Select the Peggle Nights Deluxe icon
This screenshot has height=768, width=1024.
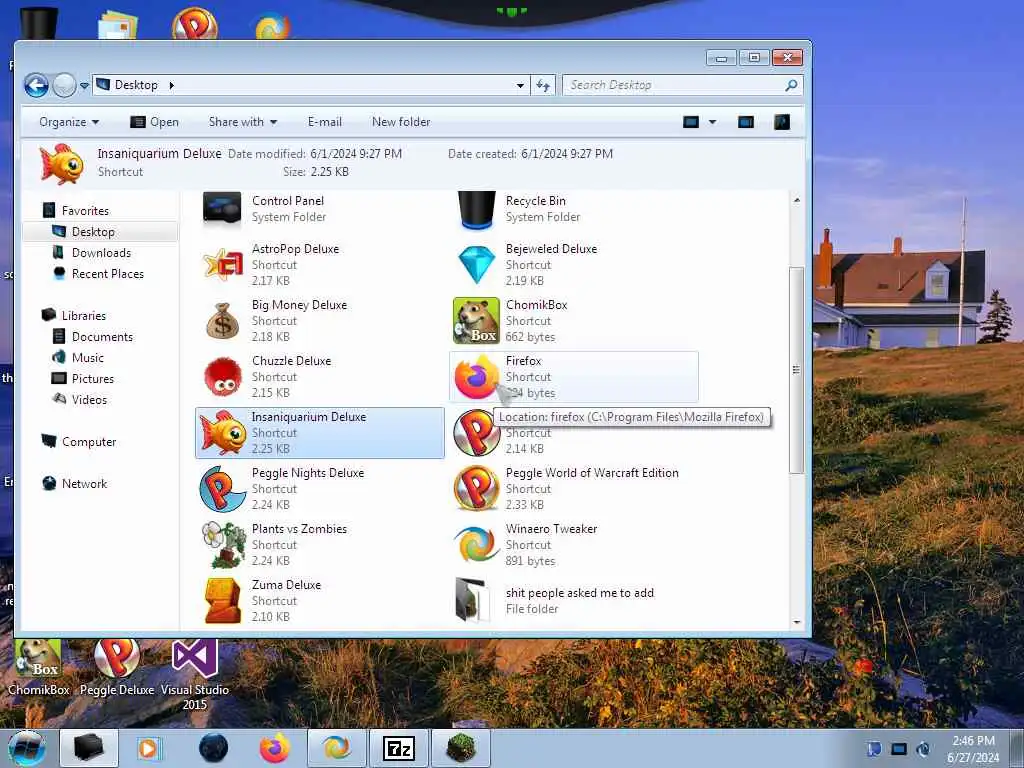(222, 488)
